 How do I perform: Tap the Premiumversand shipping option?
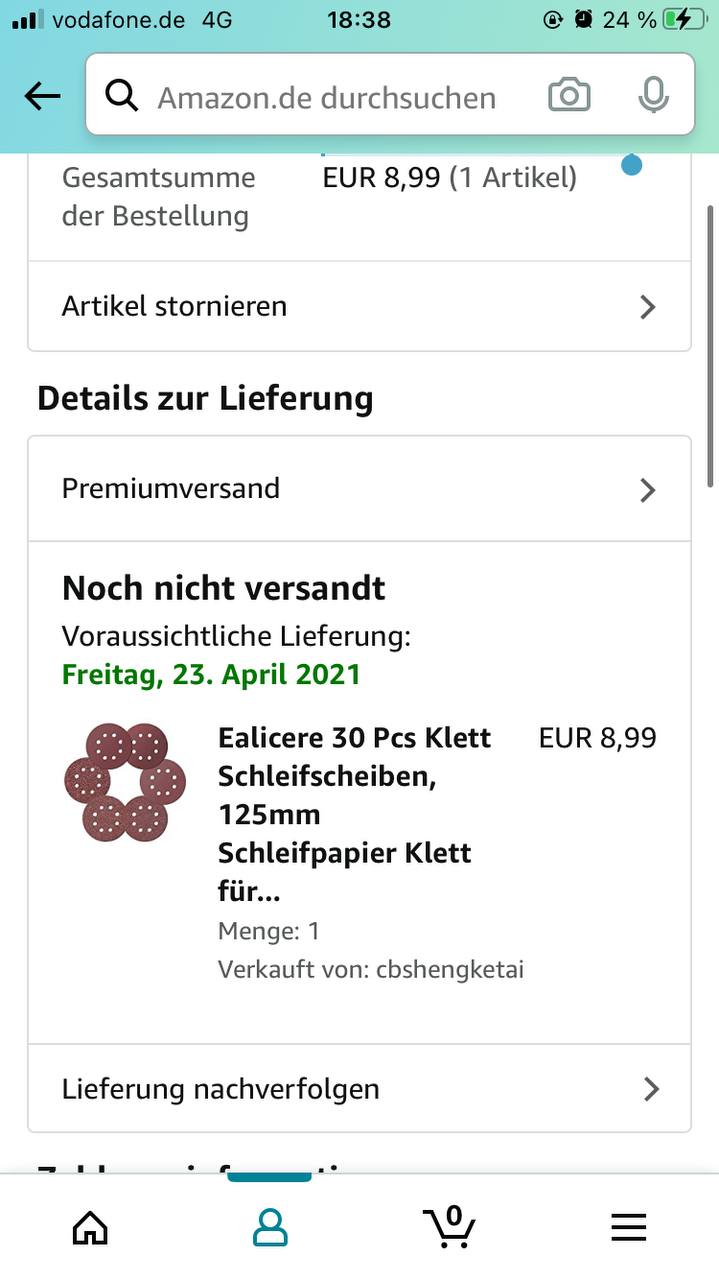click(x=171, y=489)
